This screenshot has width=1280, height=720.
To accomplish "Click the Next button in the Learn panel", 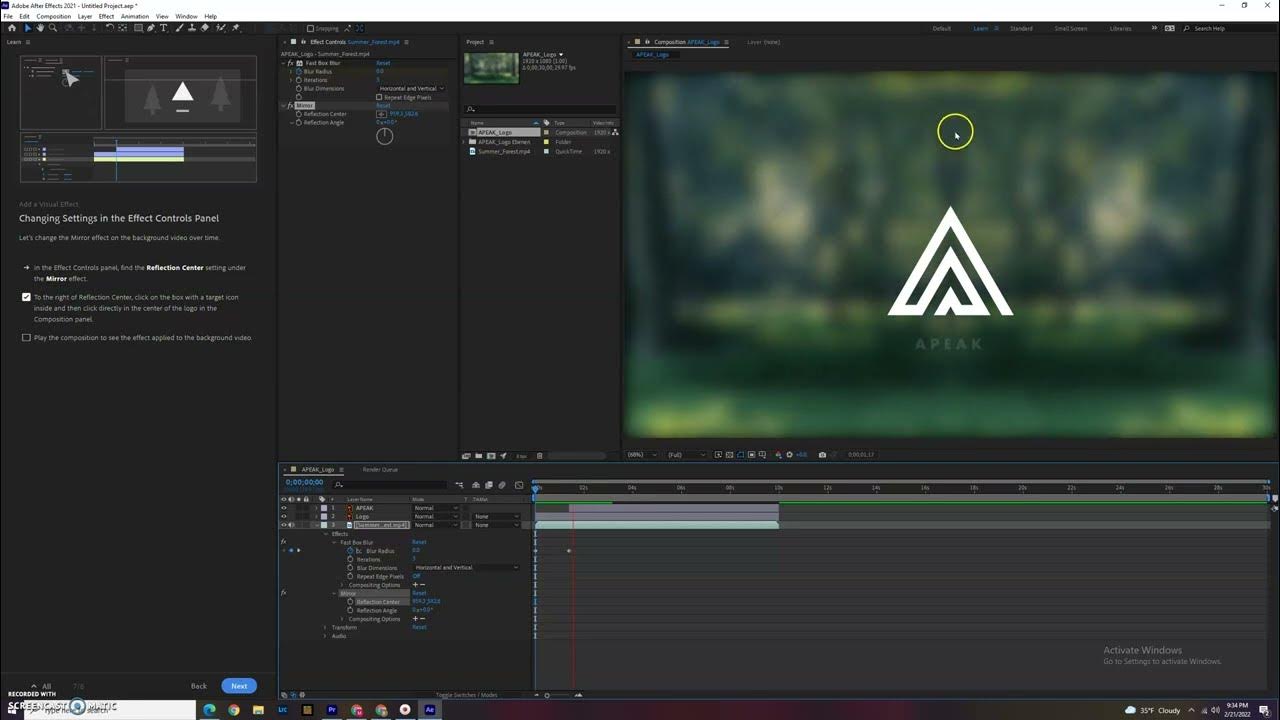I will pyautogui.click(x=238, y=686).
